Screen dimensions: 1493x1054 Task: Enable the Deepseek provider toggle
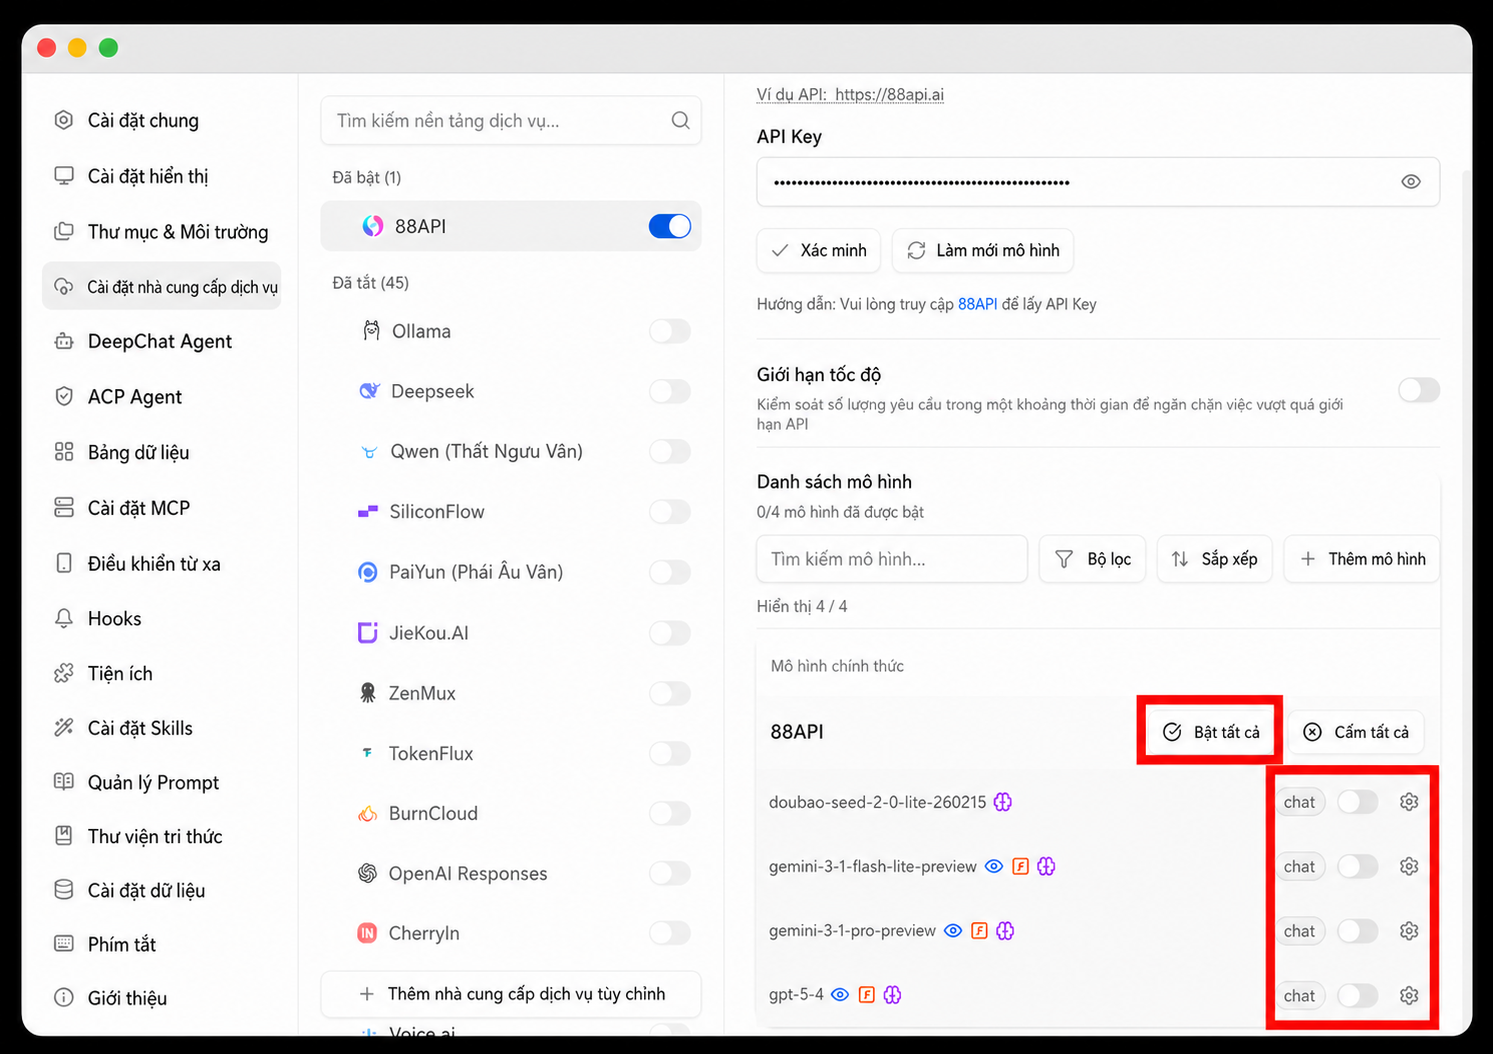(x=670, y=391)
